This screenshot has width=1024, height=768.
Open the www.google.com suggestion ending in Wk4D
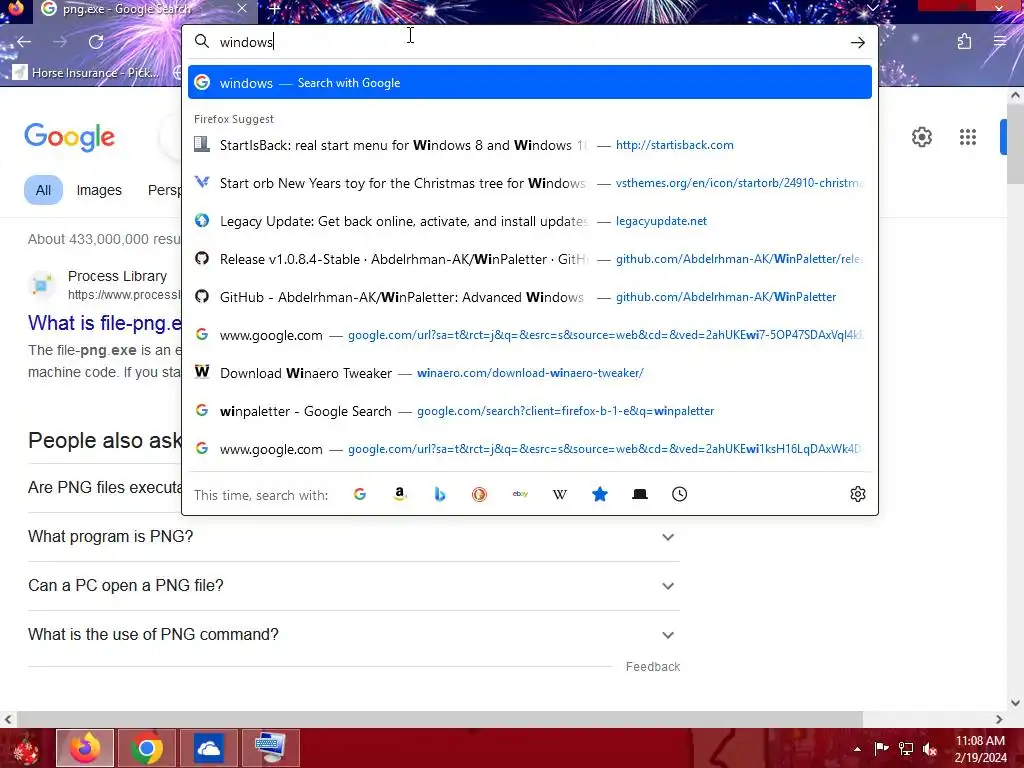click(x=530, y=449)
